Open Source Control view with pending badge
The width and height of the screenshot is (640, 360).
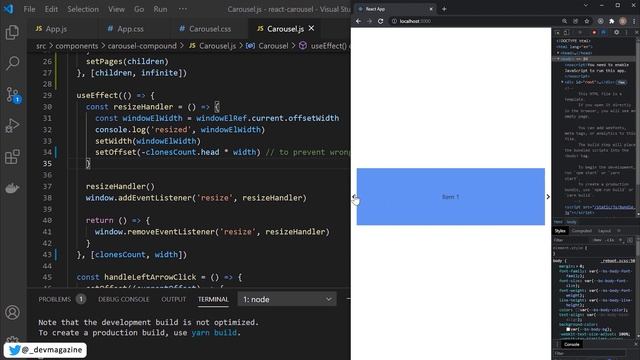[12, 95]
